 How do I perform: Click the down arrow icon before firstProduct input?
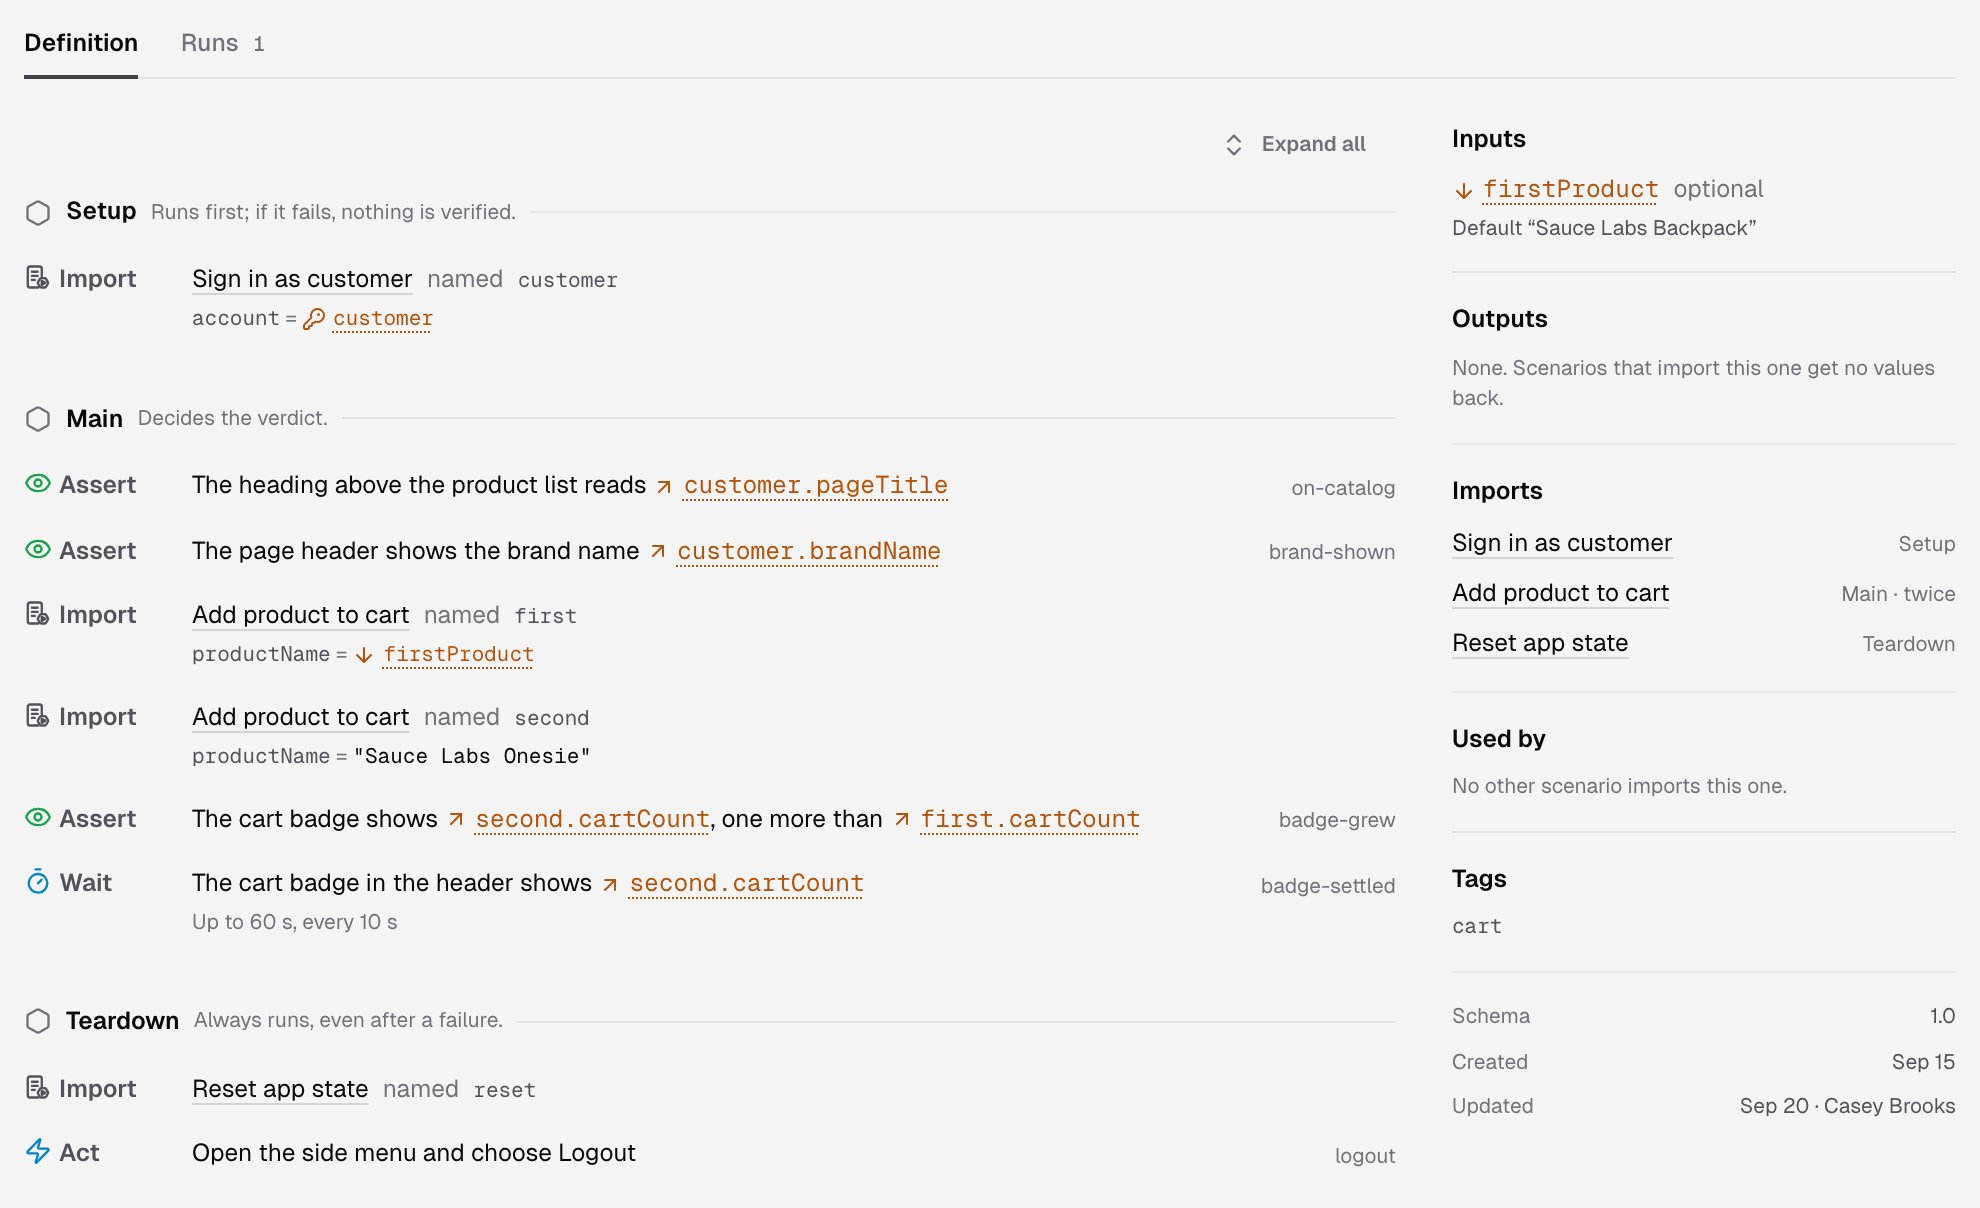click(1464, 190)
